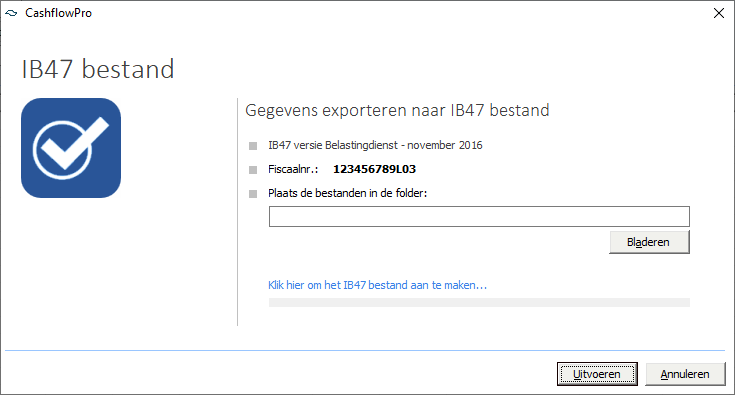735x395 pixels.
Task: Cancel the dialog with Annuleren
Action: (x=685, y=374)
